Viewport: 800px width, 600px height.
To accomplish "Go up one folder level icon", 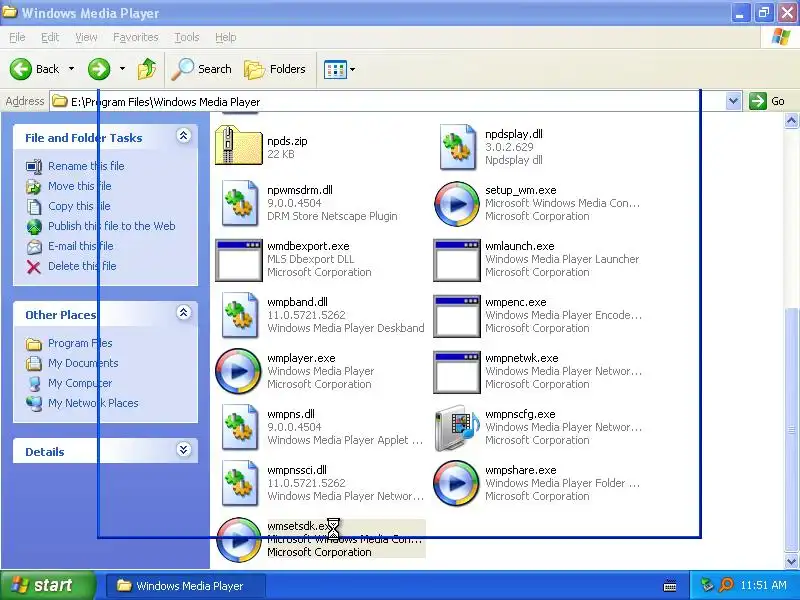I will pyautogui.click(x=147, y=69).
